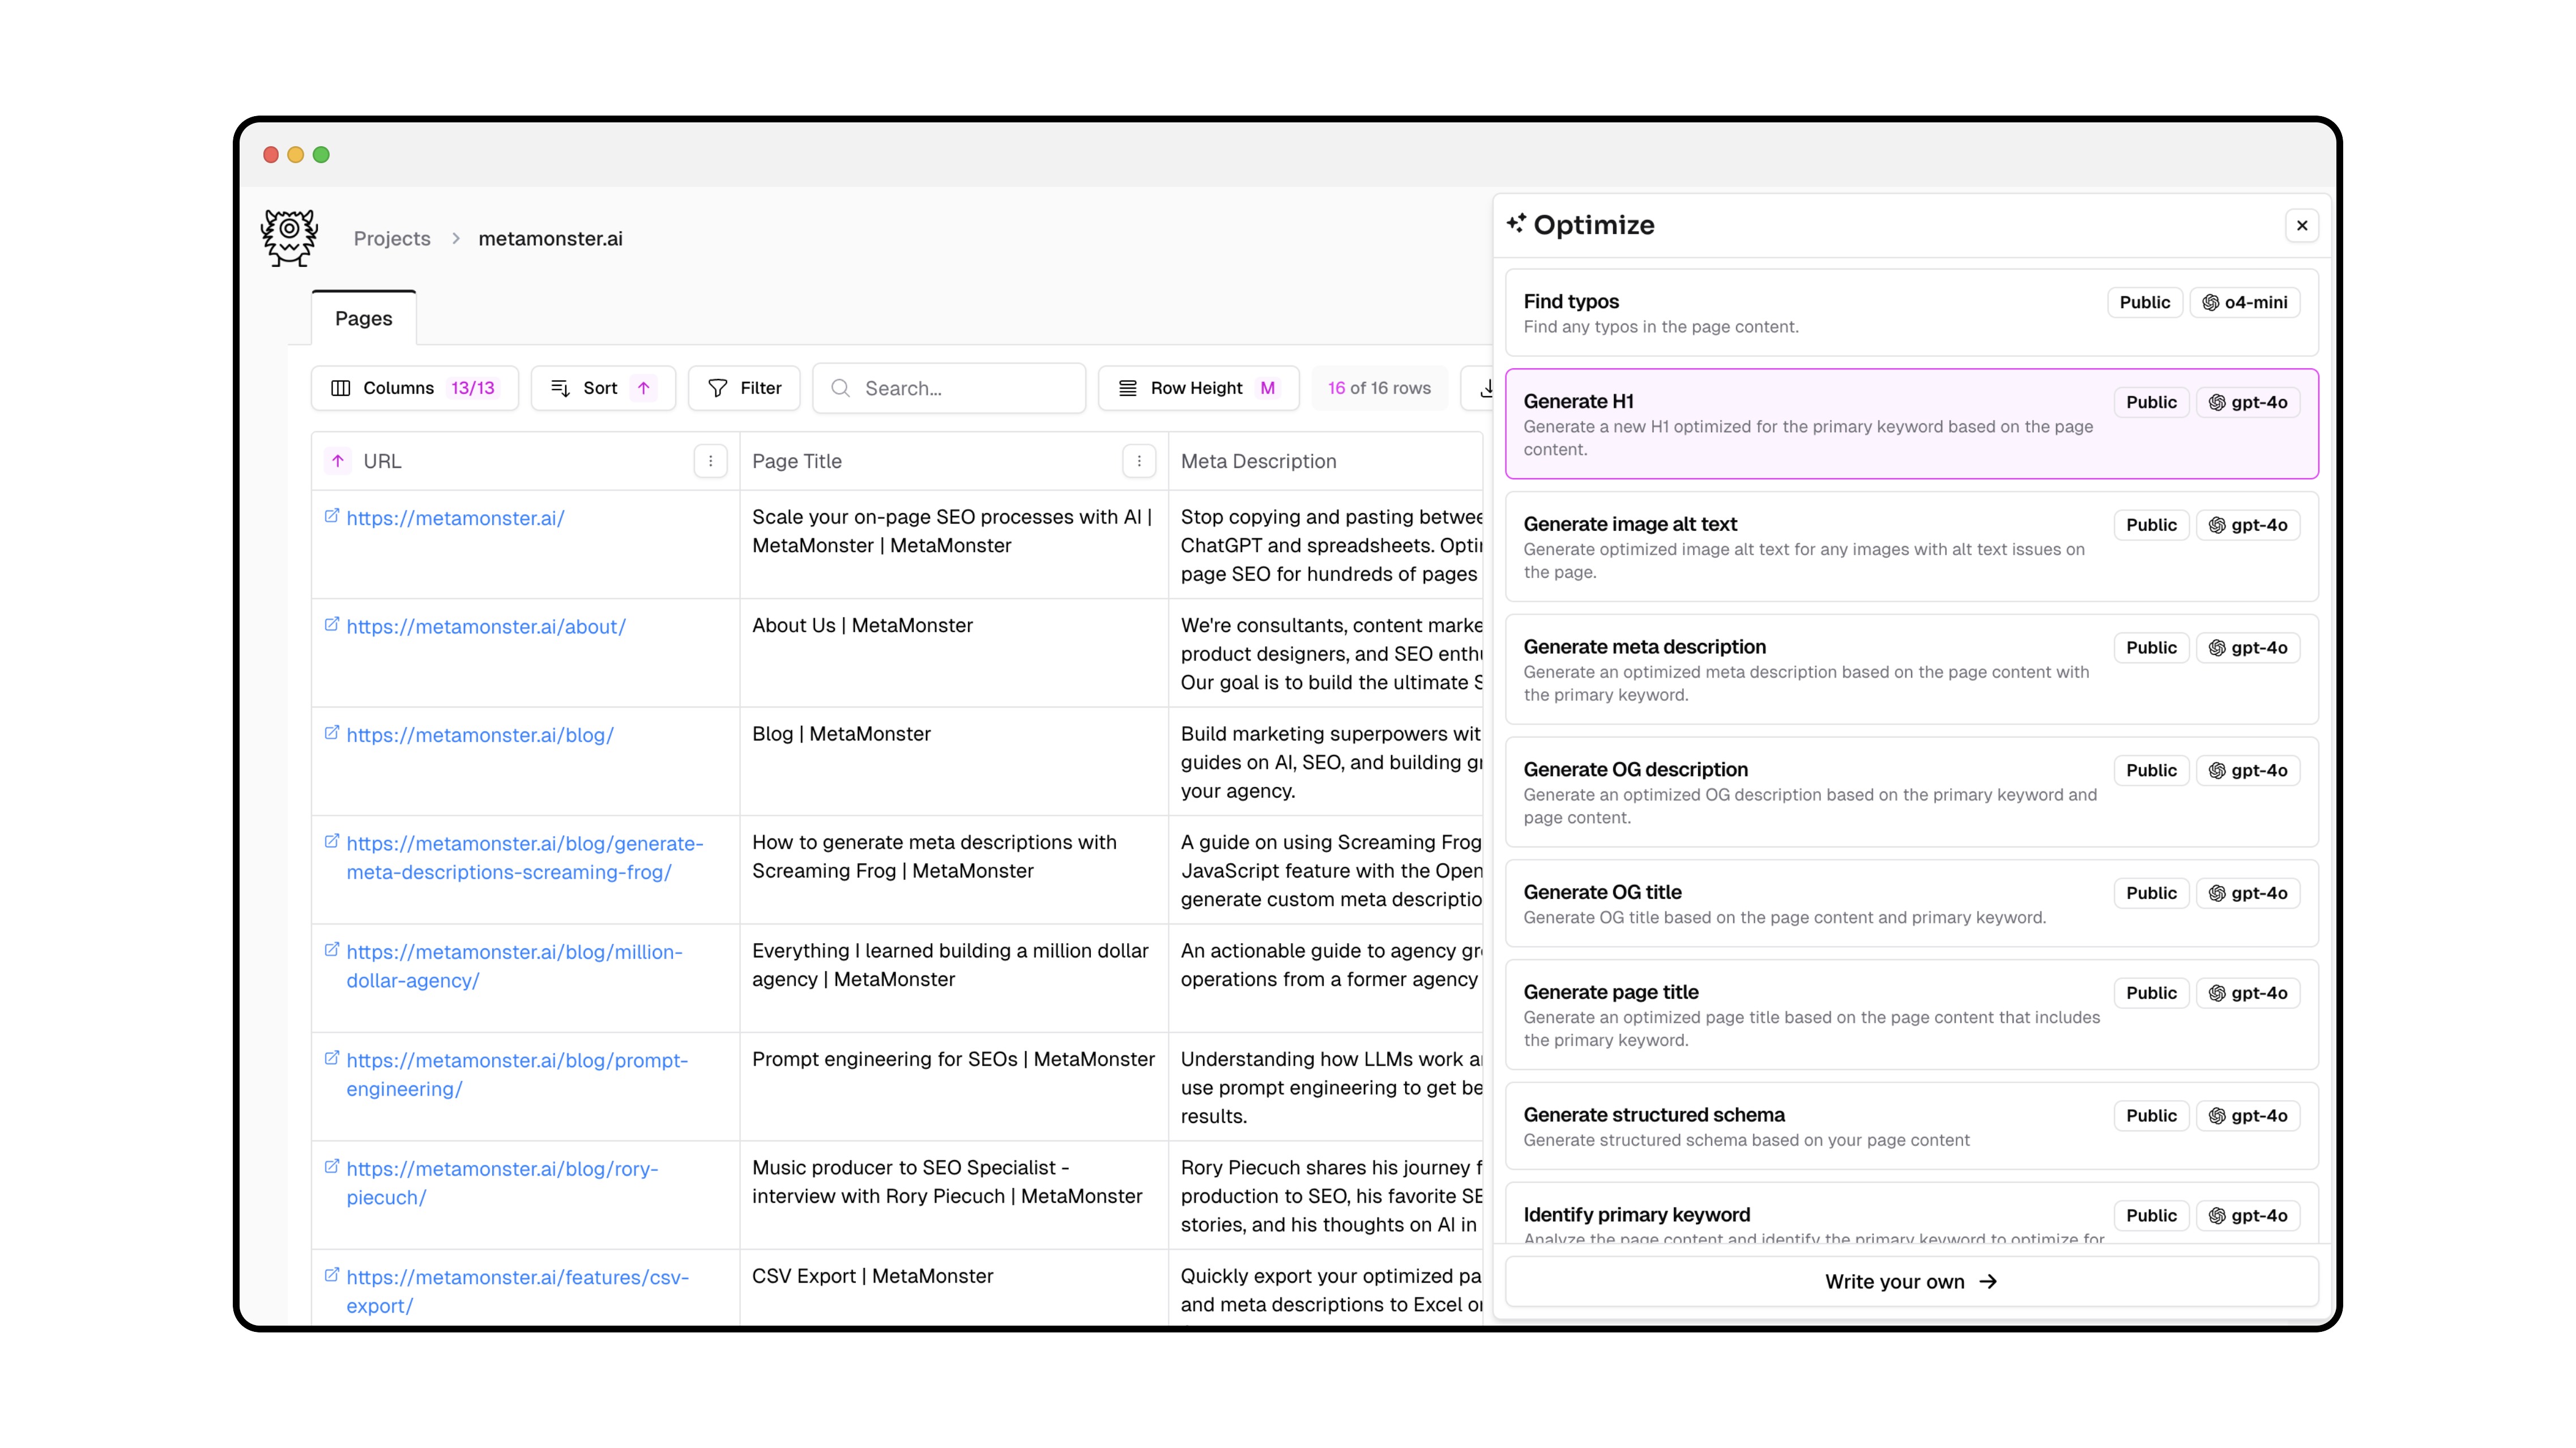Click gpt-4o badge on Generate page title
The image size is (2576, 1448).
coord(2248,994)
